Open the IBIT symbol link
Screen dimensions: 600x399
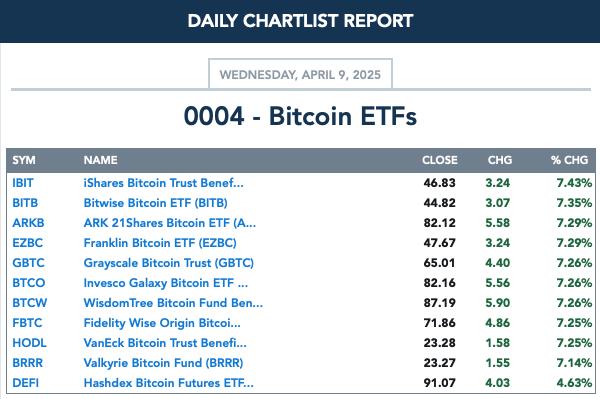tap(23, 183)
